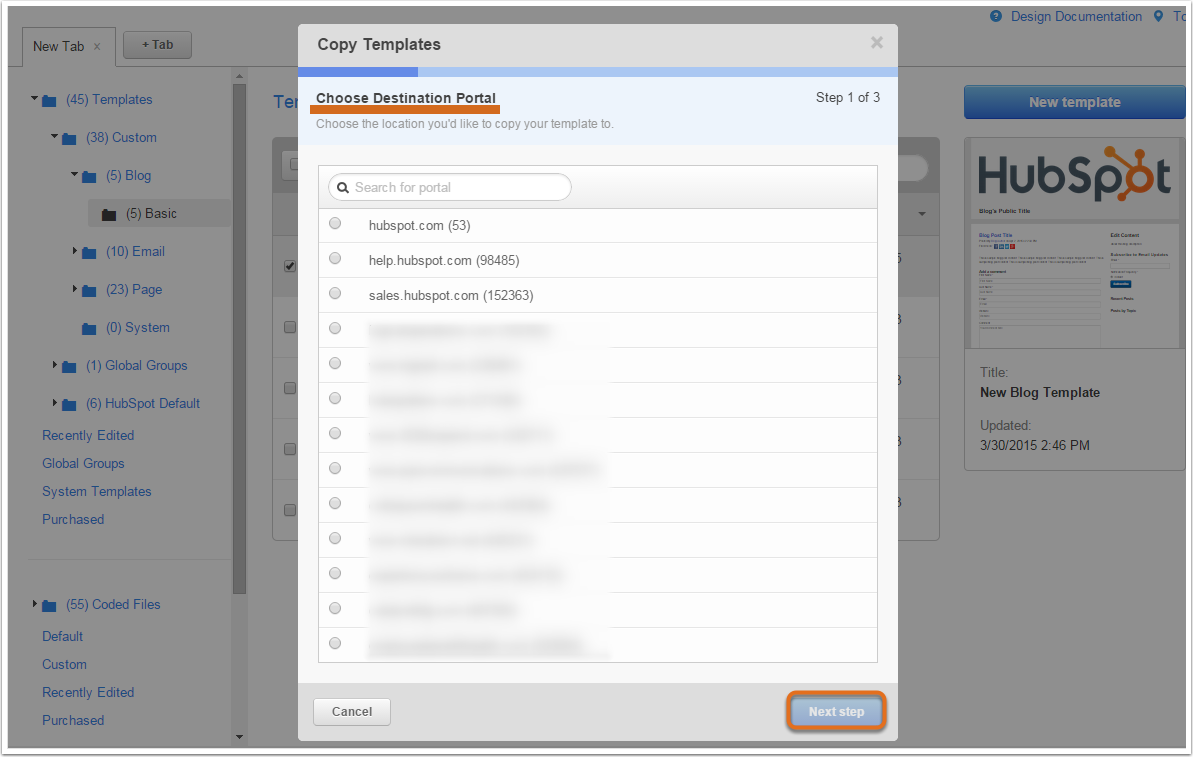Click the sidebar scroll up arrow
This screenshot has height=757, width=1193.
tap(240, 76)
